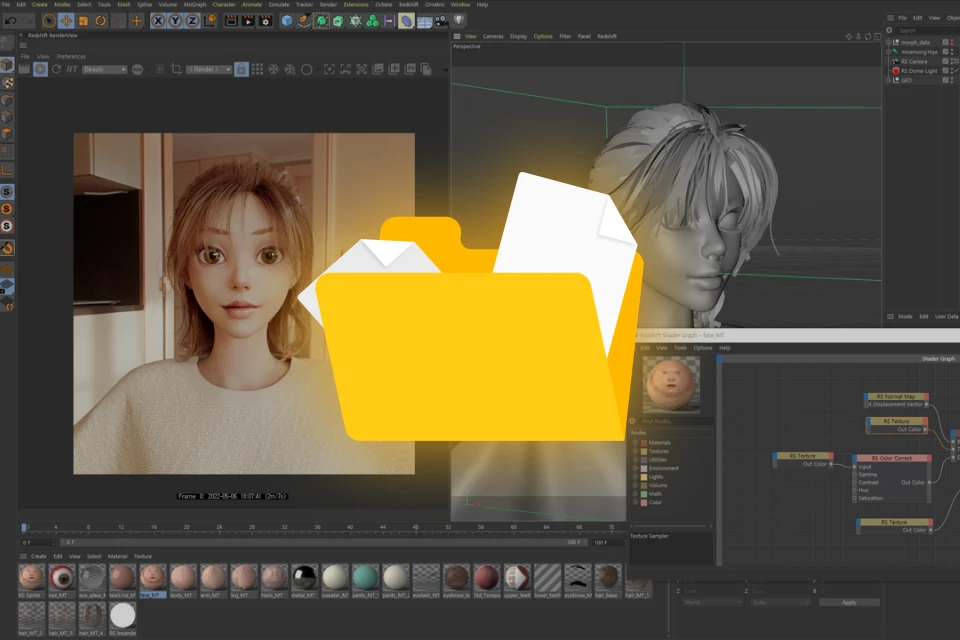Select the Live Selection tool
Screen dimensions: 960x640
(49, 21)
